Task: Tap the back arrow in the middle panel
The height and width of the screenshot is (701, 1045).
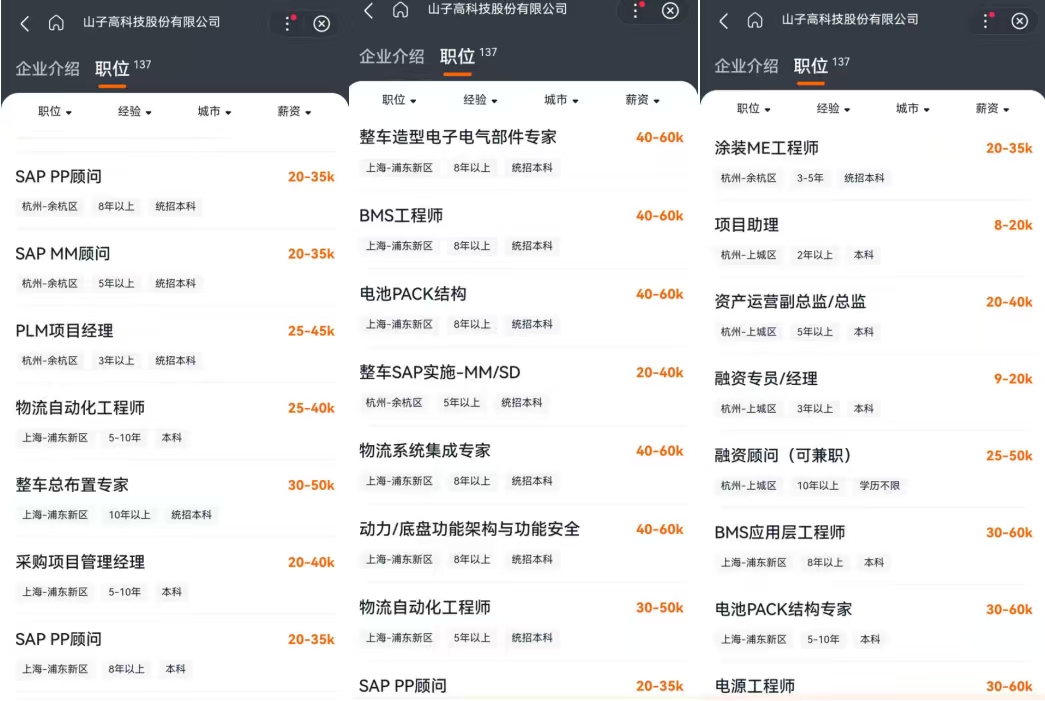Action: (369, 10)
